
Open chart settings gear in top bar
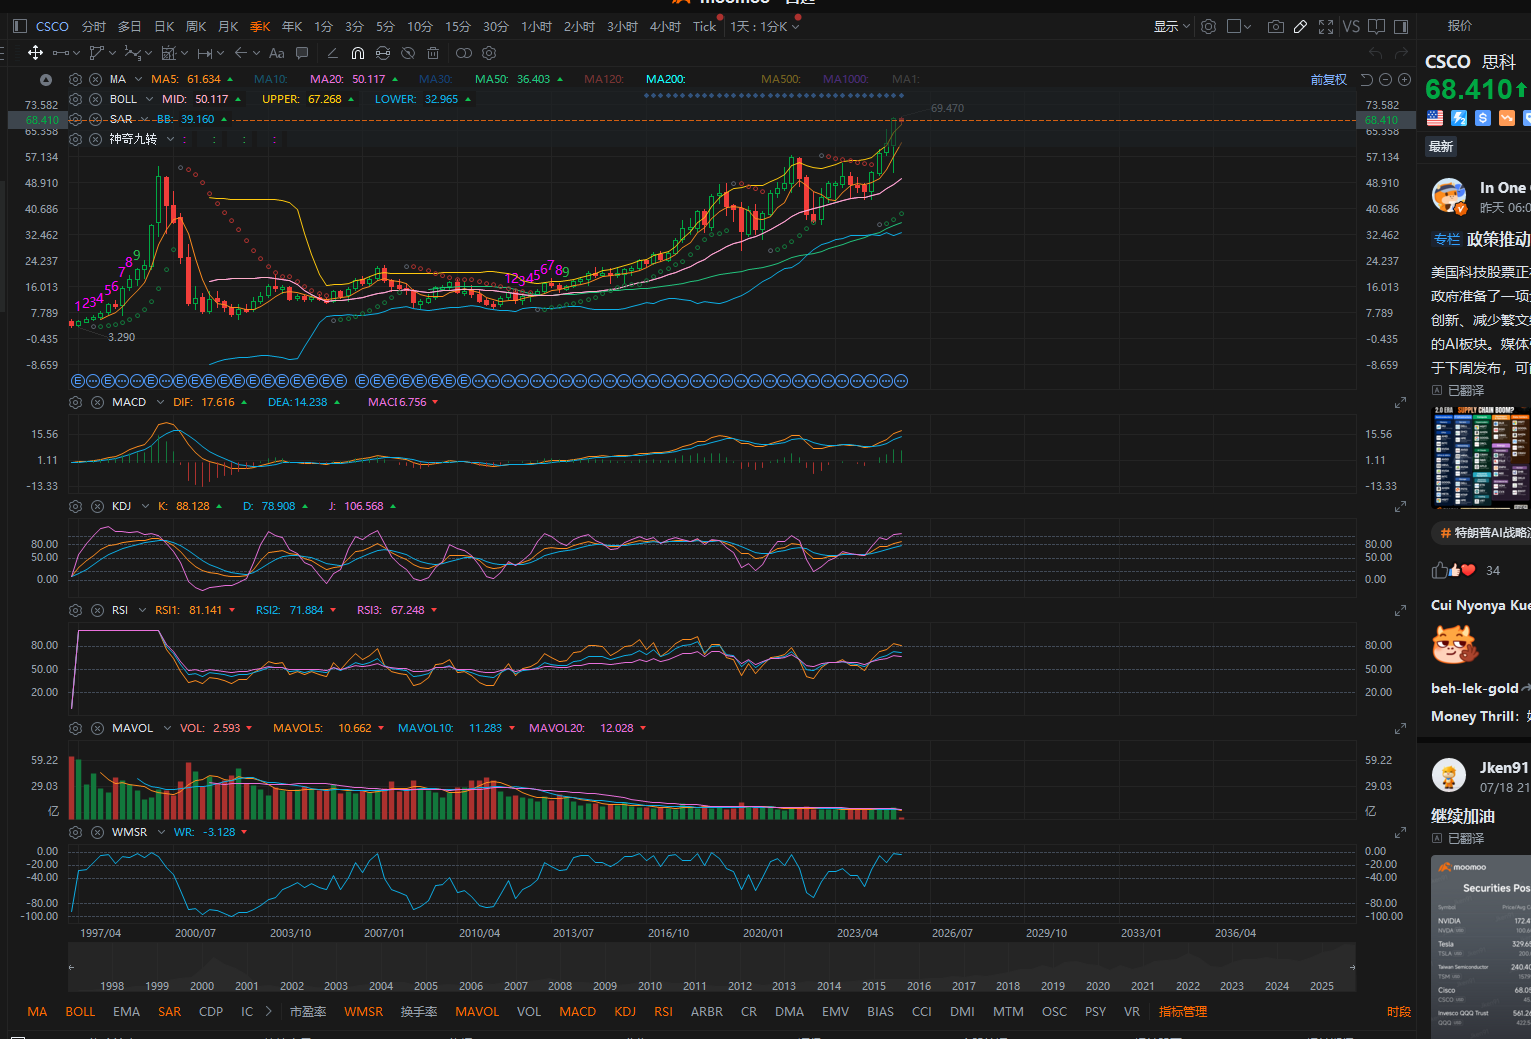pos(1208,27)
